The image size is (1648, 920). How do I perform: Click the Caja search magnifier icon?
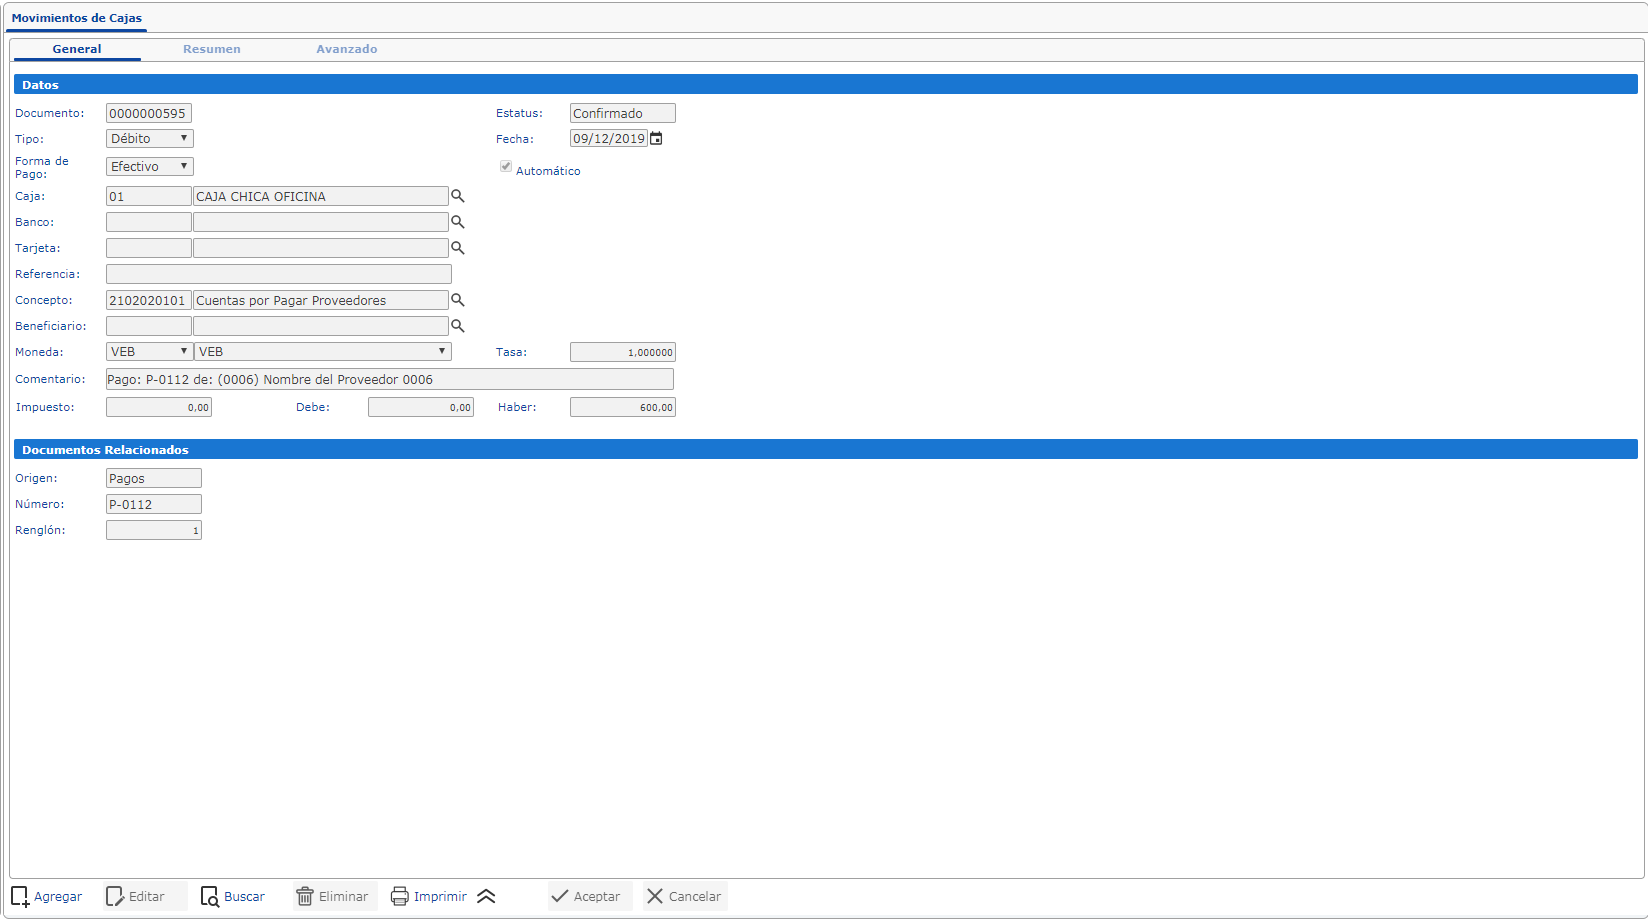tap(458, 196)
